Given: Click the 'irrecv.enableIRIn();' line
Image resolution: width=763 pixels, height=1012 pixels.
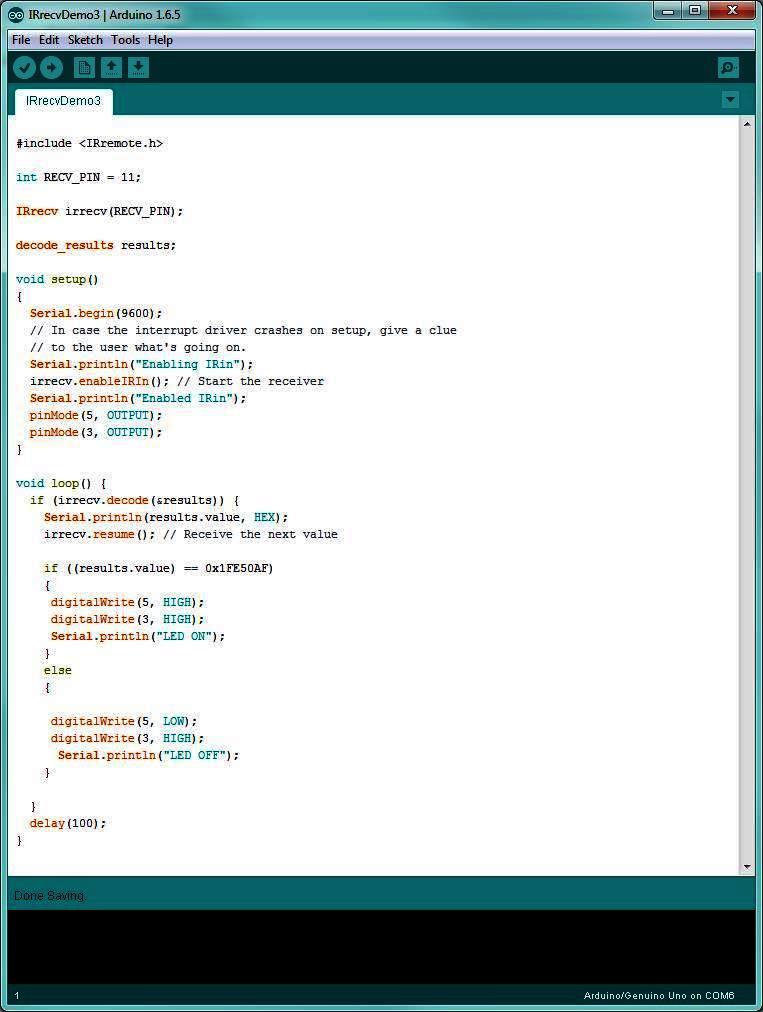Looking at the screenshot, I should click(177, 381).
